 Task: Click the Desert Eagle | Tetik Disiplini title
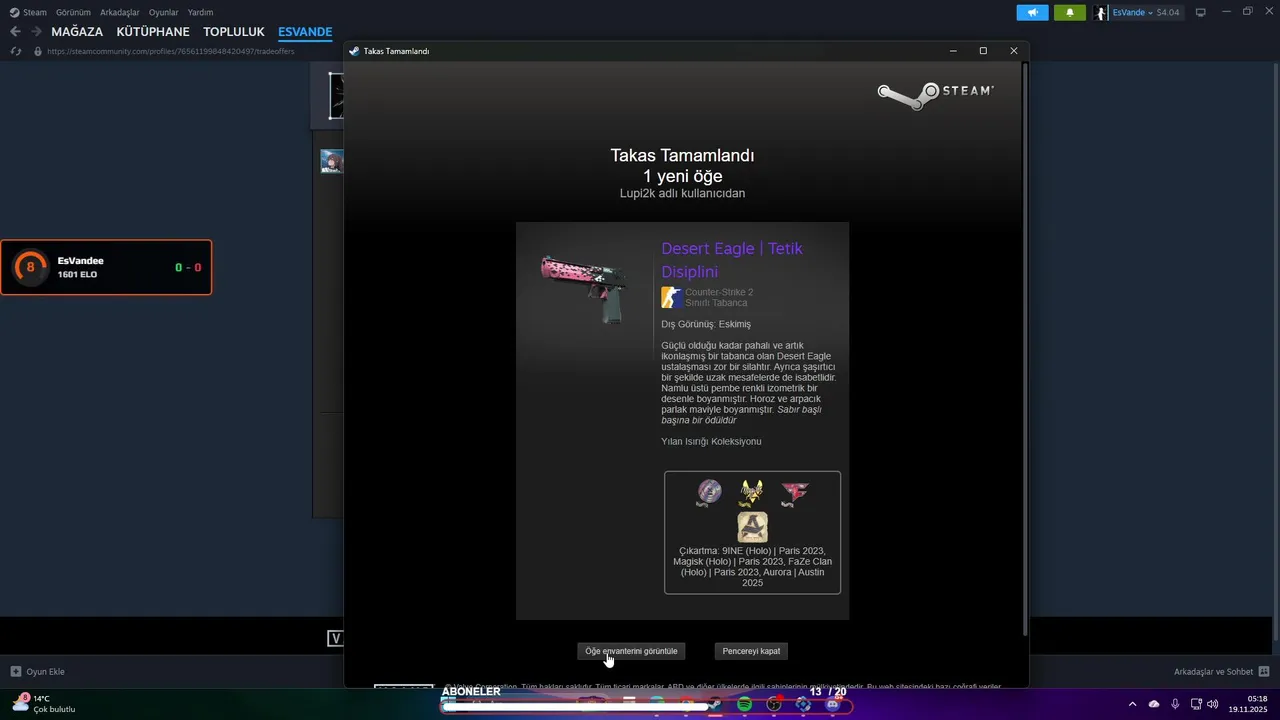click(732, 259)
